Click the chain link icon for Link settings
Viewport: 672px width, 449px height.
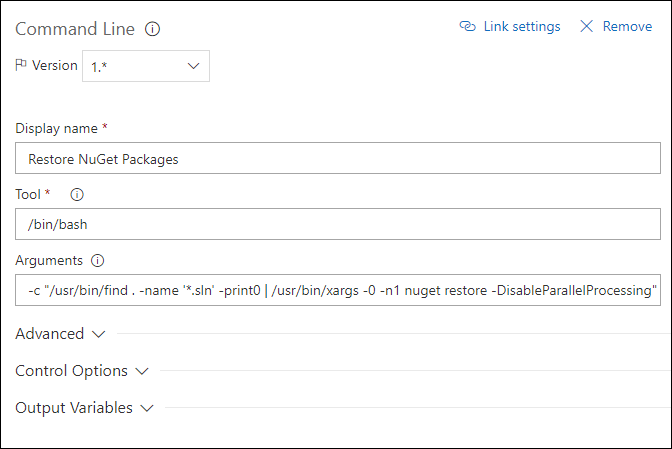coord(468,26)
